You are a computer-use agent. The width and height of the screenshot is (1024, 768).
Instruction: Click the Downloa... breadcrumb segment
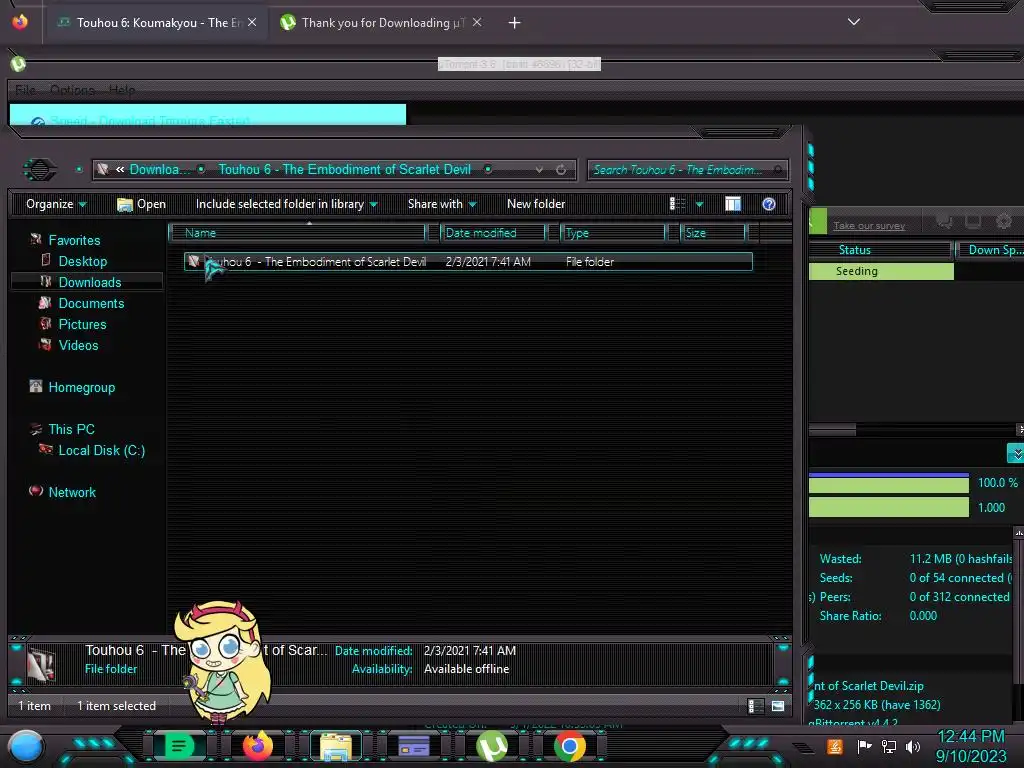160,170
